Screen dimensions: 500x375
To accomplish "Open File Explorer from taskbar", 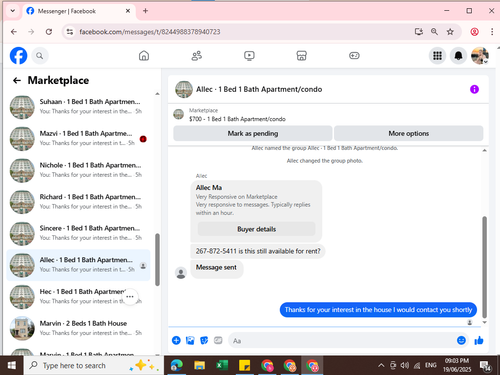I will coord(199,365).
